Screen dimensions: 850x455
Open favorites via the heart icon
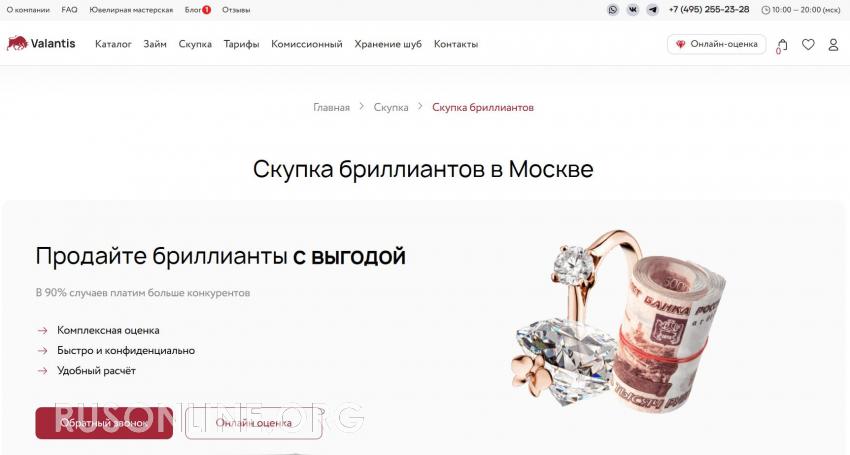[x=808, y=44]
